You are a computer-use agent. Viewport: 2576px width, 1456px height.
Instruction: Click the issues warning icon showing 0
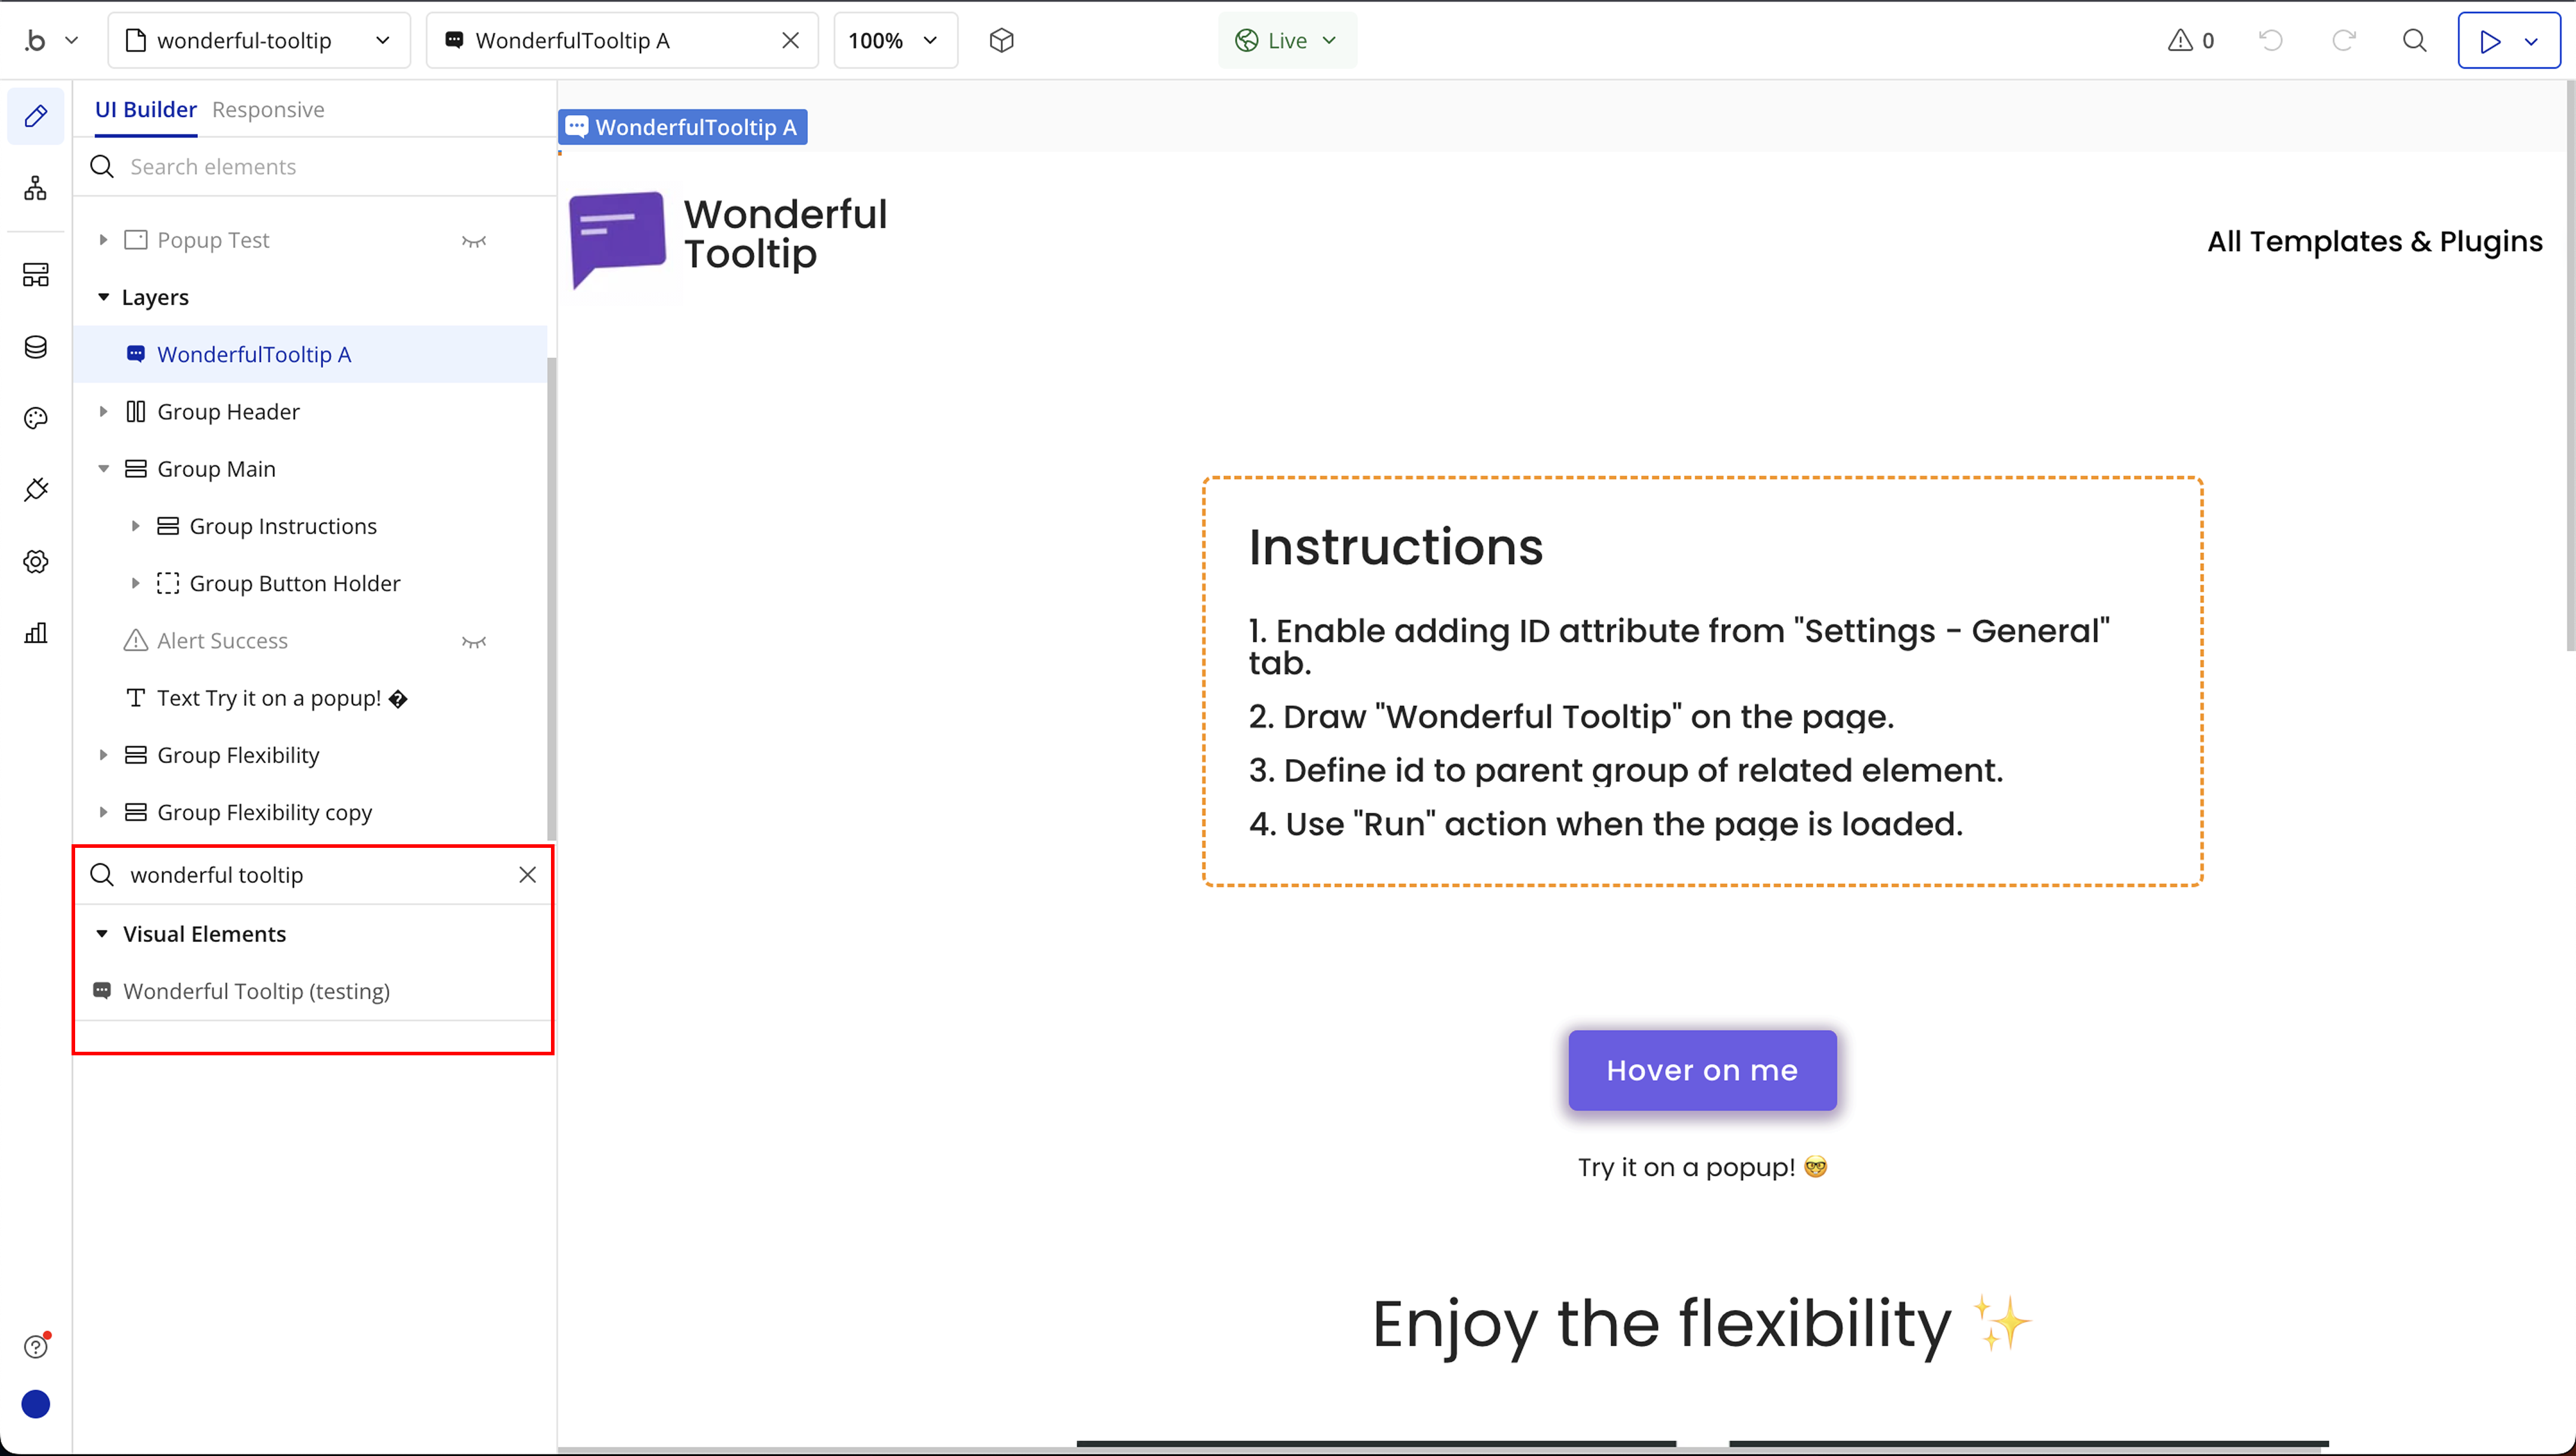coord(2190,40)
